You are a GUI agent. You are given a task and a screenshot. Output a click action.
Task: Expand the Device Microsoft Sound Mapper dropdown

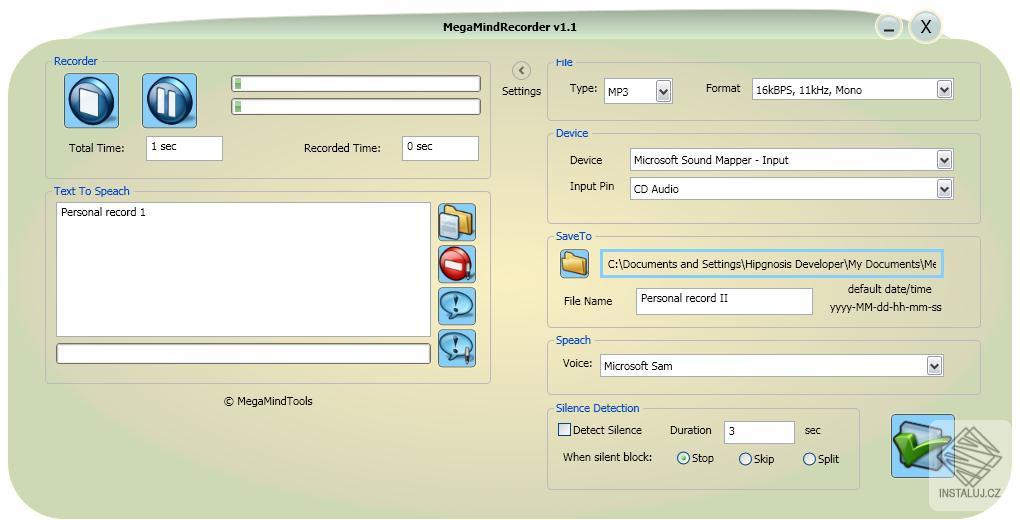[945, 159]
